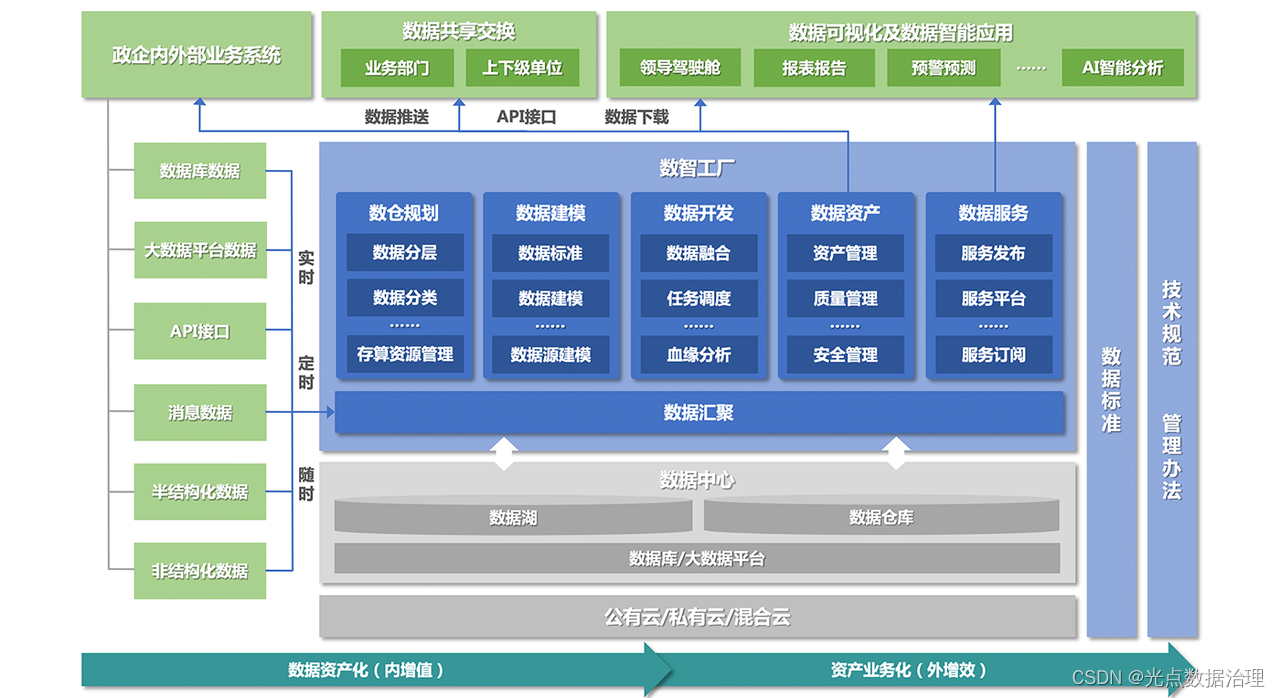
Task: Click the 数据汇聚 button
Action: pos(699,413)
